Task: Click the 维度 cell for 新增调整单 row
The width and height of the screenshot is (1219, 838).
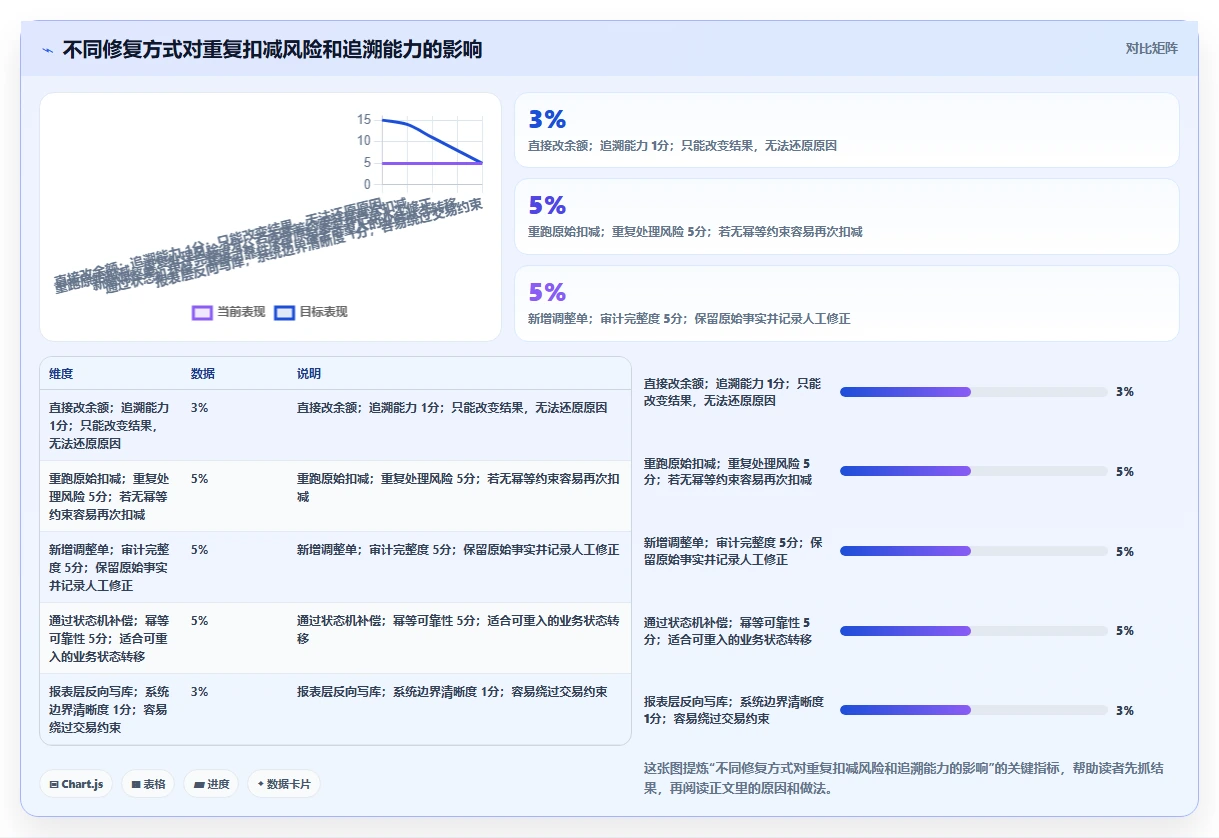Action: [x=110, y=567]
